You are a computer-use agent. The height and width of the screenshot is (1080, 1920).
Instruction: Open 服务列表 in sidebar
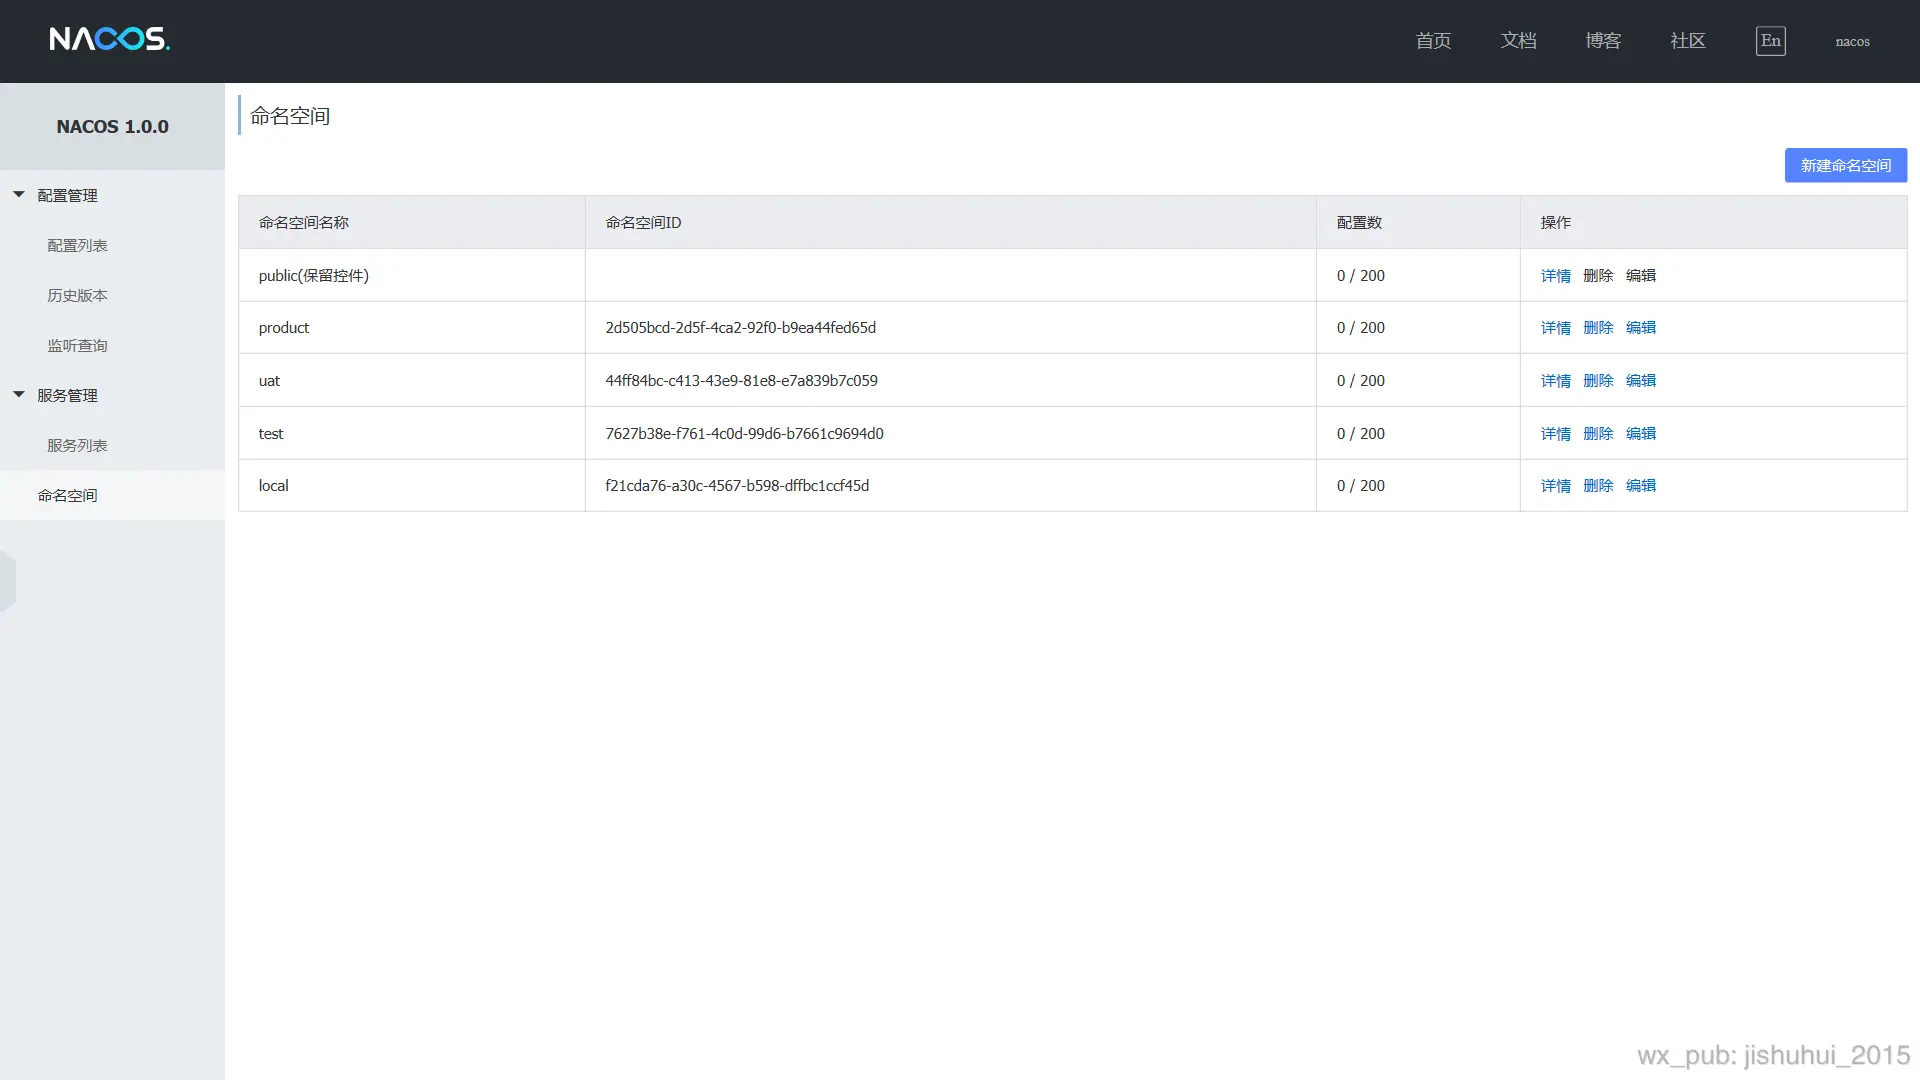(77, 445)
